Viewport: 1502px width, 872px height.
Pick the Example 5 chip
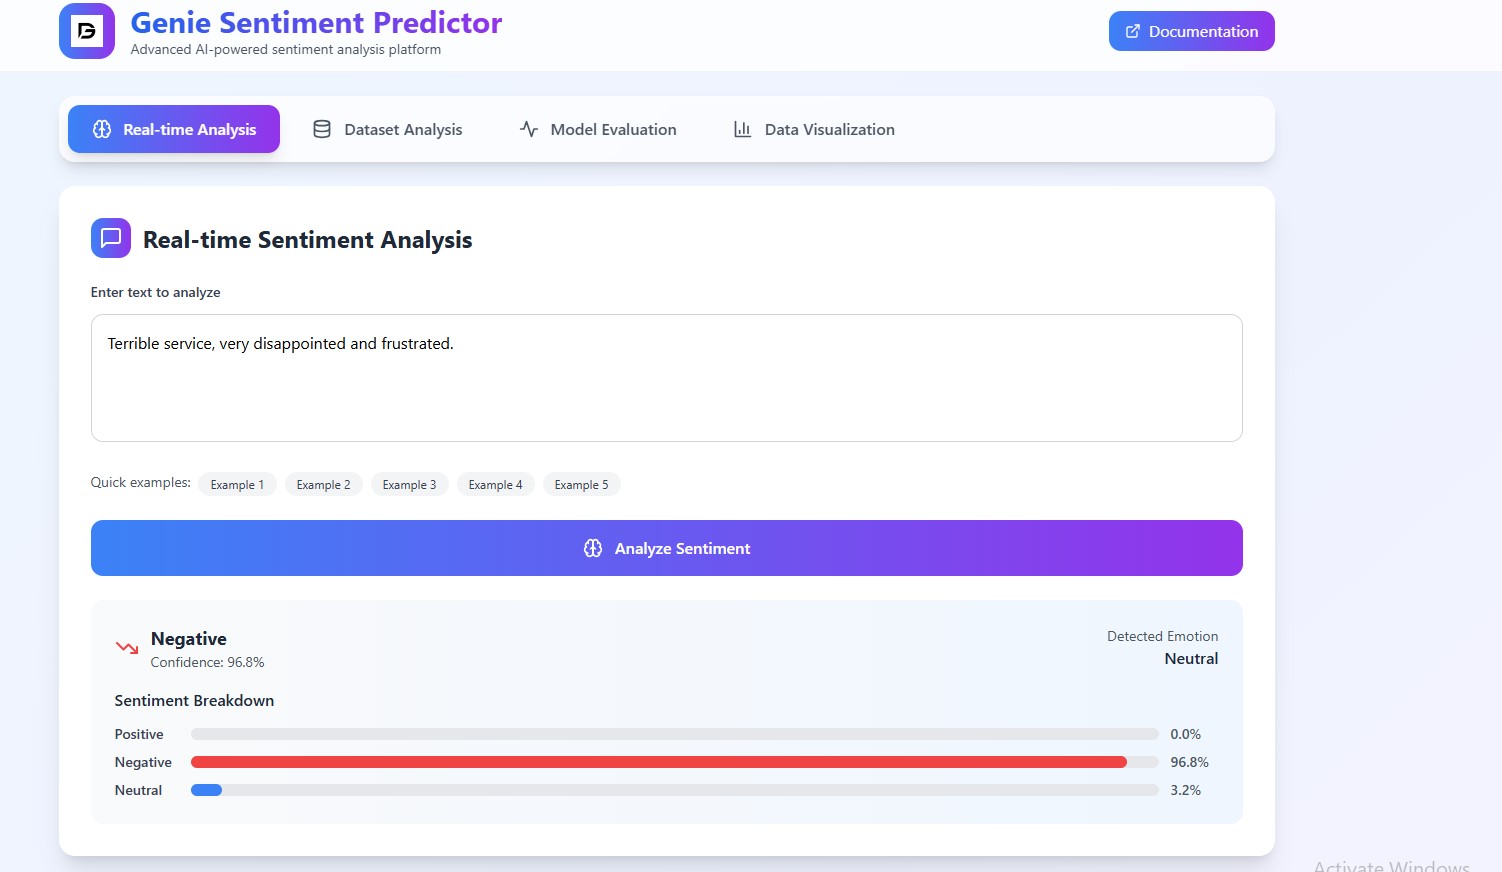pos(581,485)
